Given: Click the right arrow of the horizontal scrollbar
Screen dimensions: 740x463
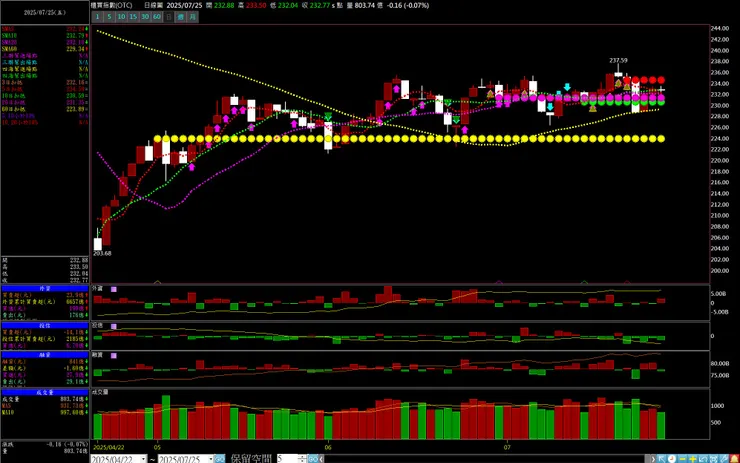Looking at the screenshot, I should click(x=653, y=459).
